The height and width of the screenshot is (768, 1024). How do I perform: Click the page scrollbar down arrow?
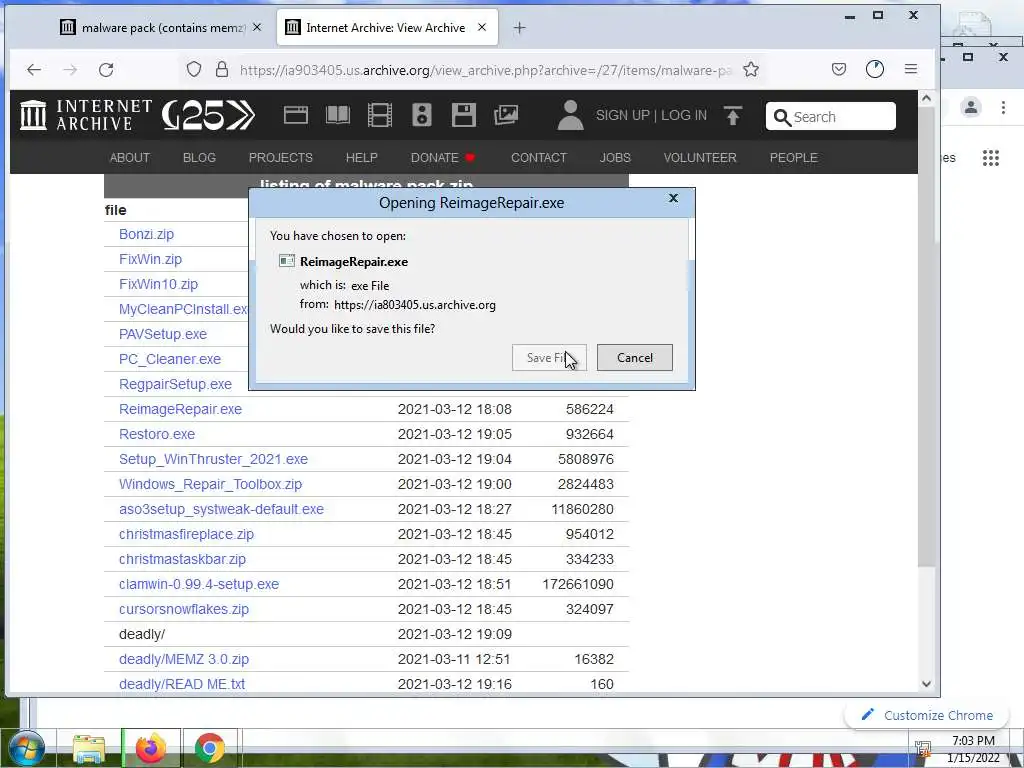pyautogui.click(x=926, y=684)
